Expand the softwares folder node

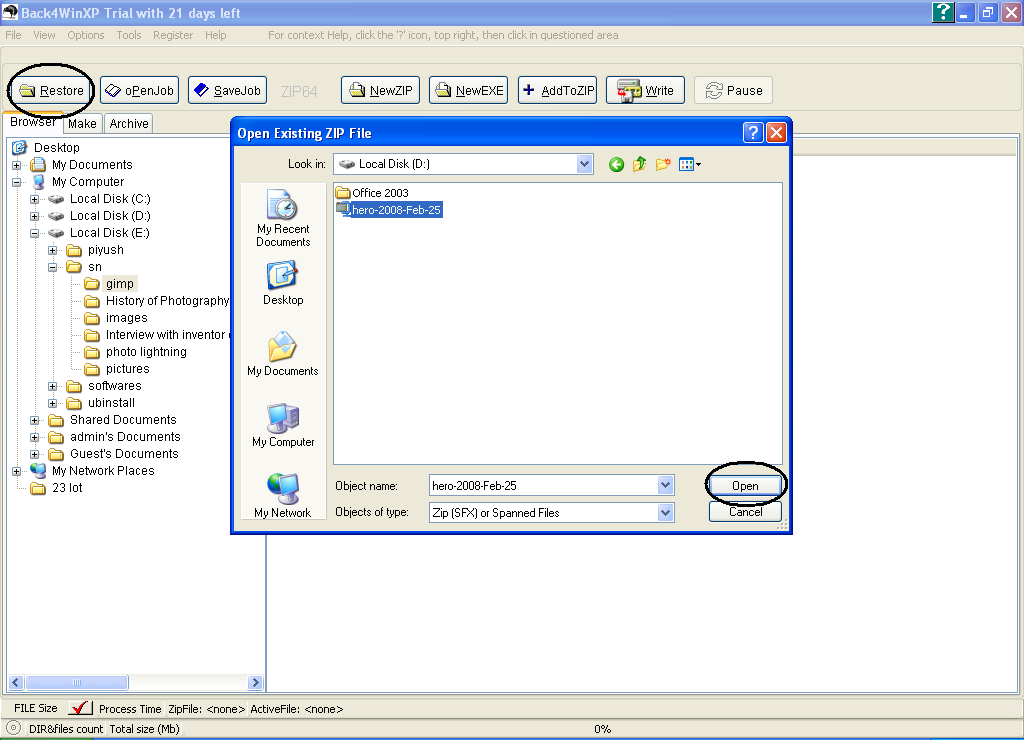pyautogui.click(x=53, y=387)
